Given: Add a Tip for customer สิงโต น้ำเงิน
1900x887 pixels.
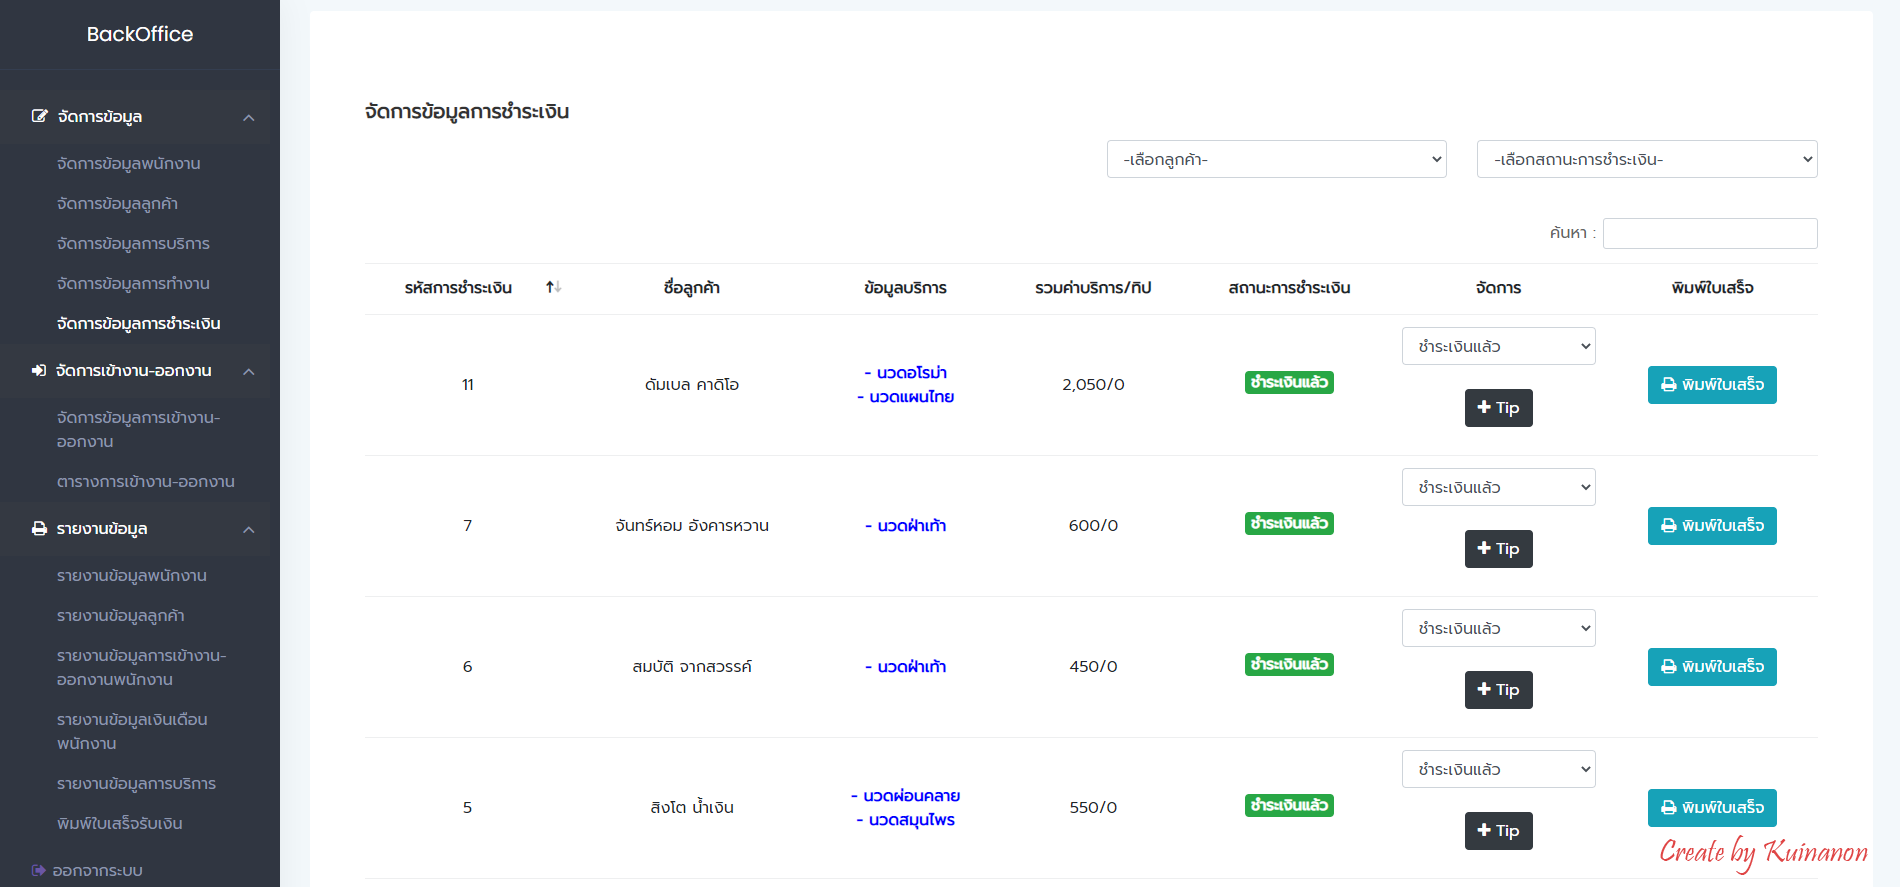Looking at the screenshot, I should point(1497,831).
